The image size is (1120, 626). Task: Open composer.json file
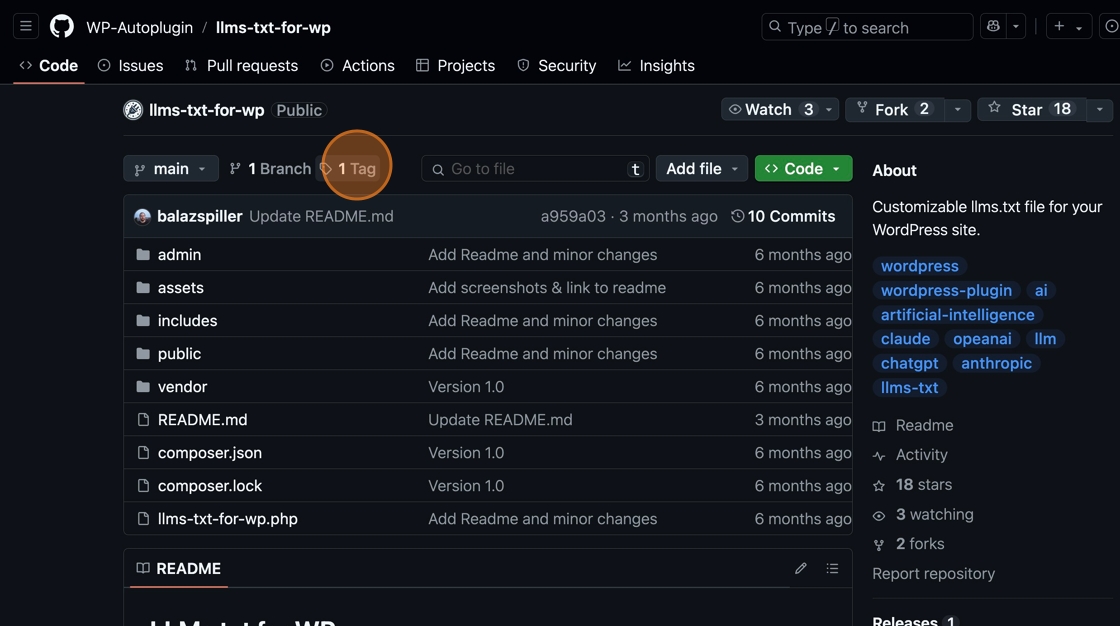coord(210,453)
